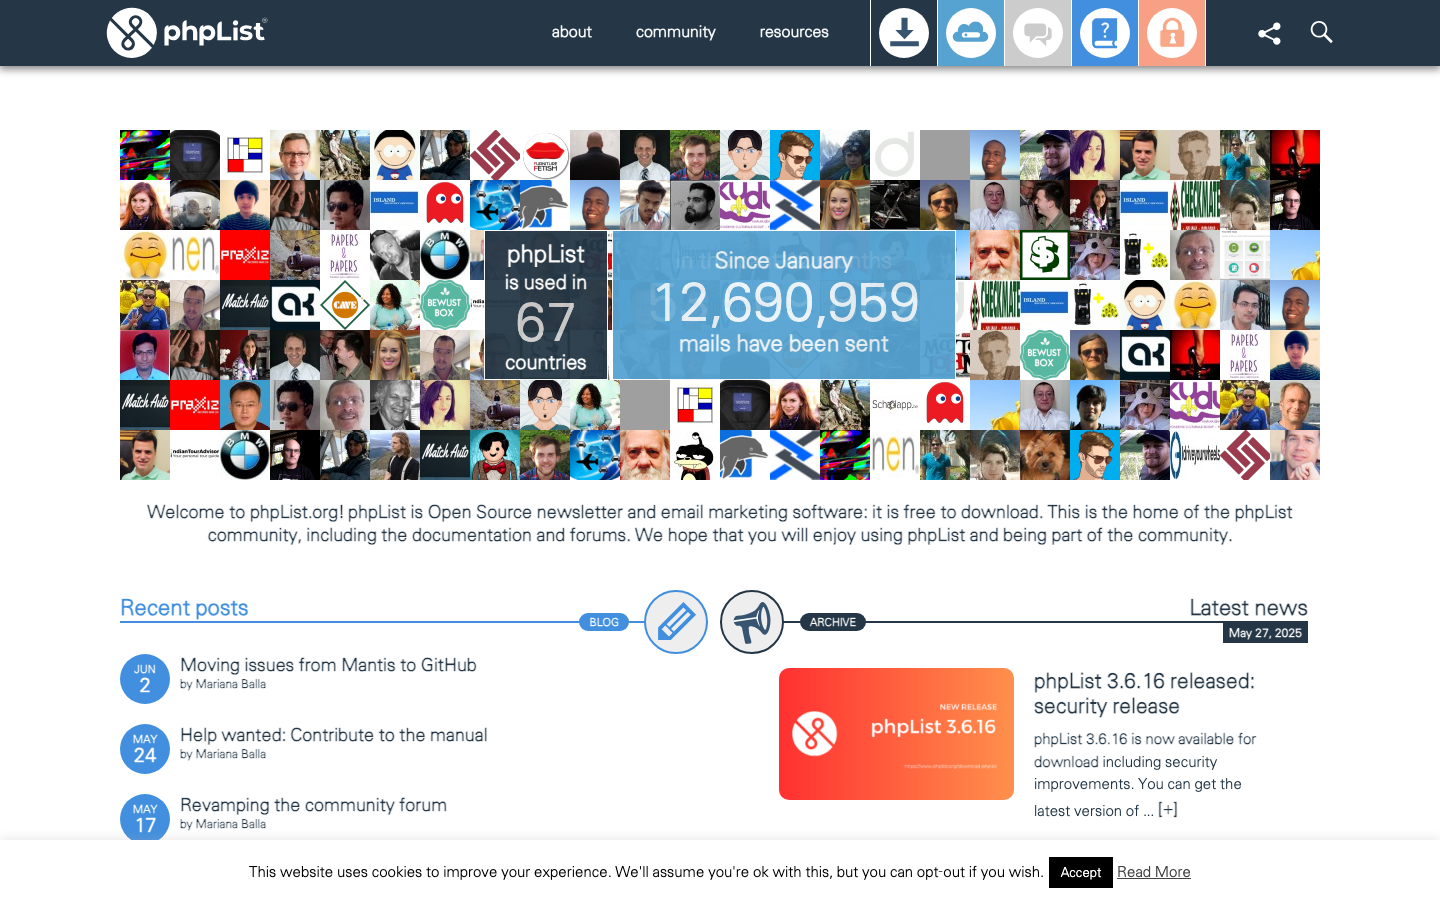Expand the news excerpt with [+]

pyautogui.click(x=1167, y=810)
